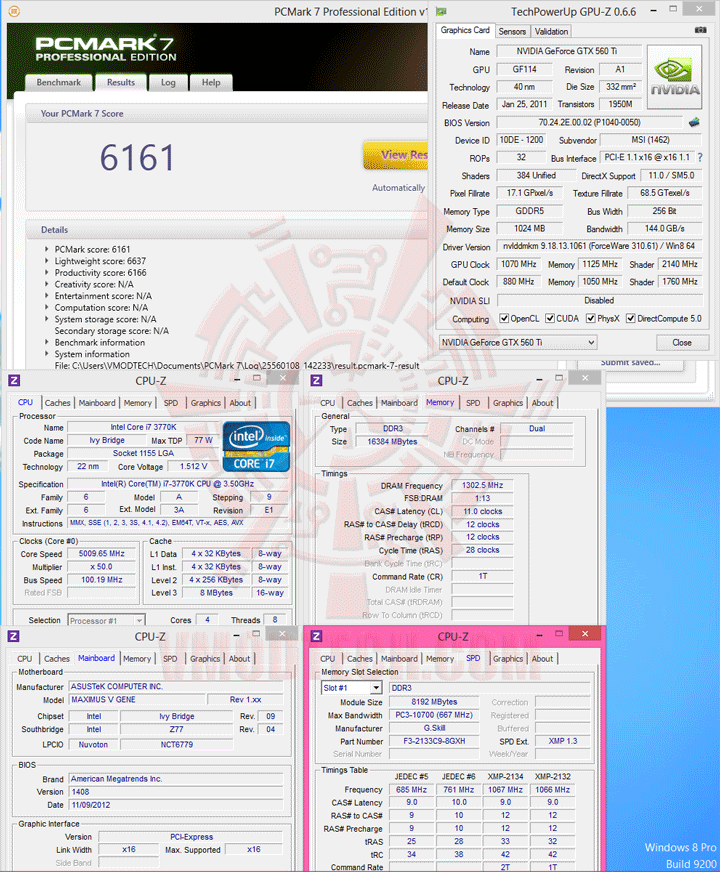Click the NVIDIA logo in GPU-Z
Screen dimensions: 720x872
pos(674,77)
